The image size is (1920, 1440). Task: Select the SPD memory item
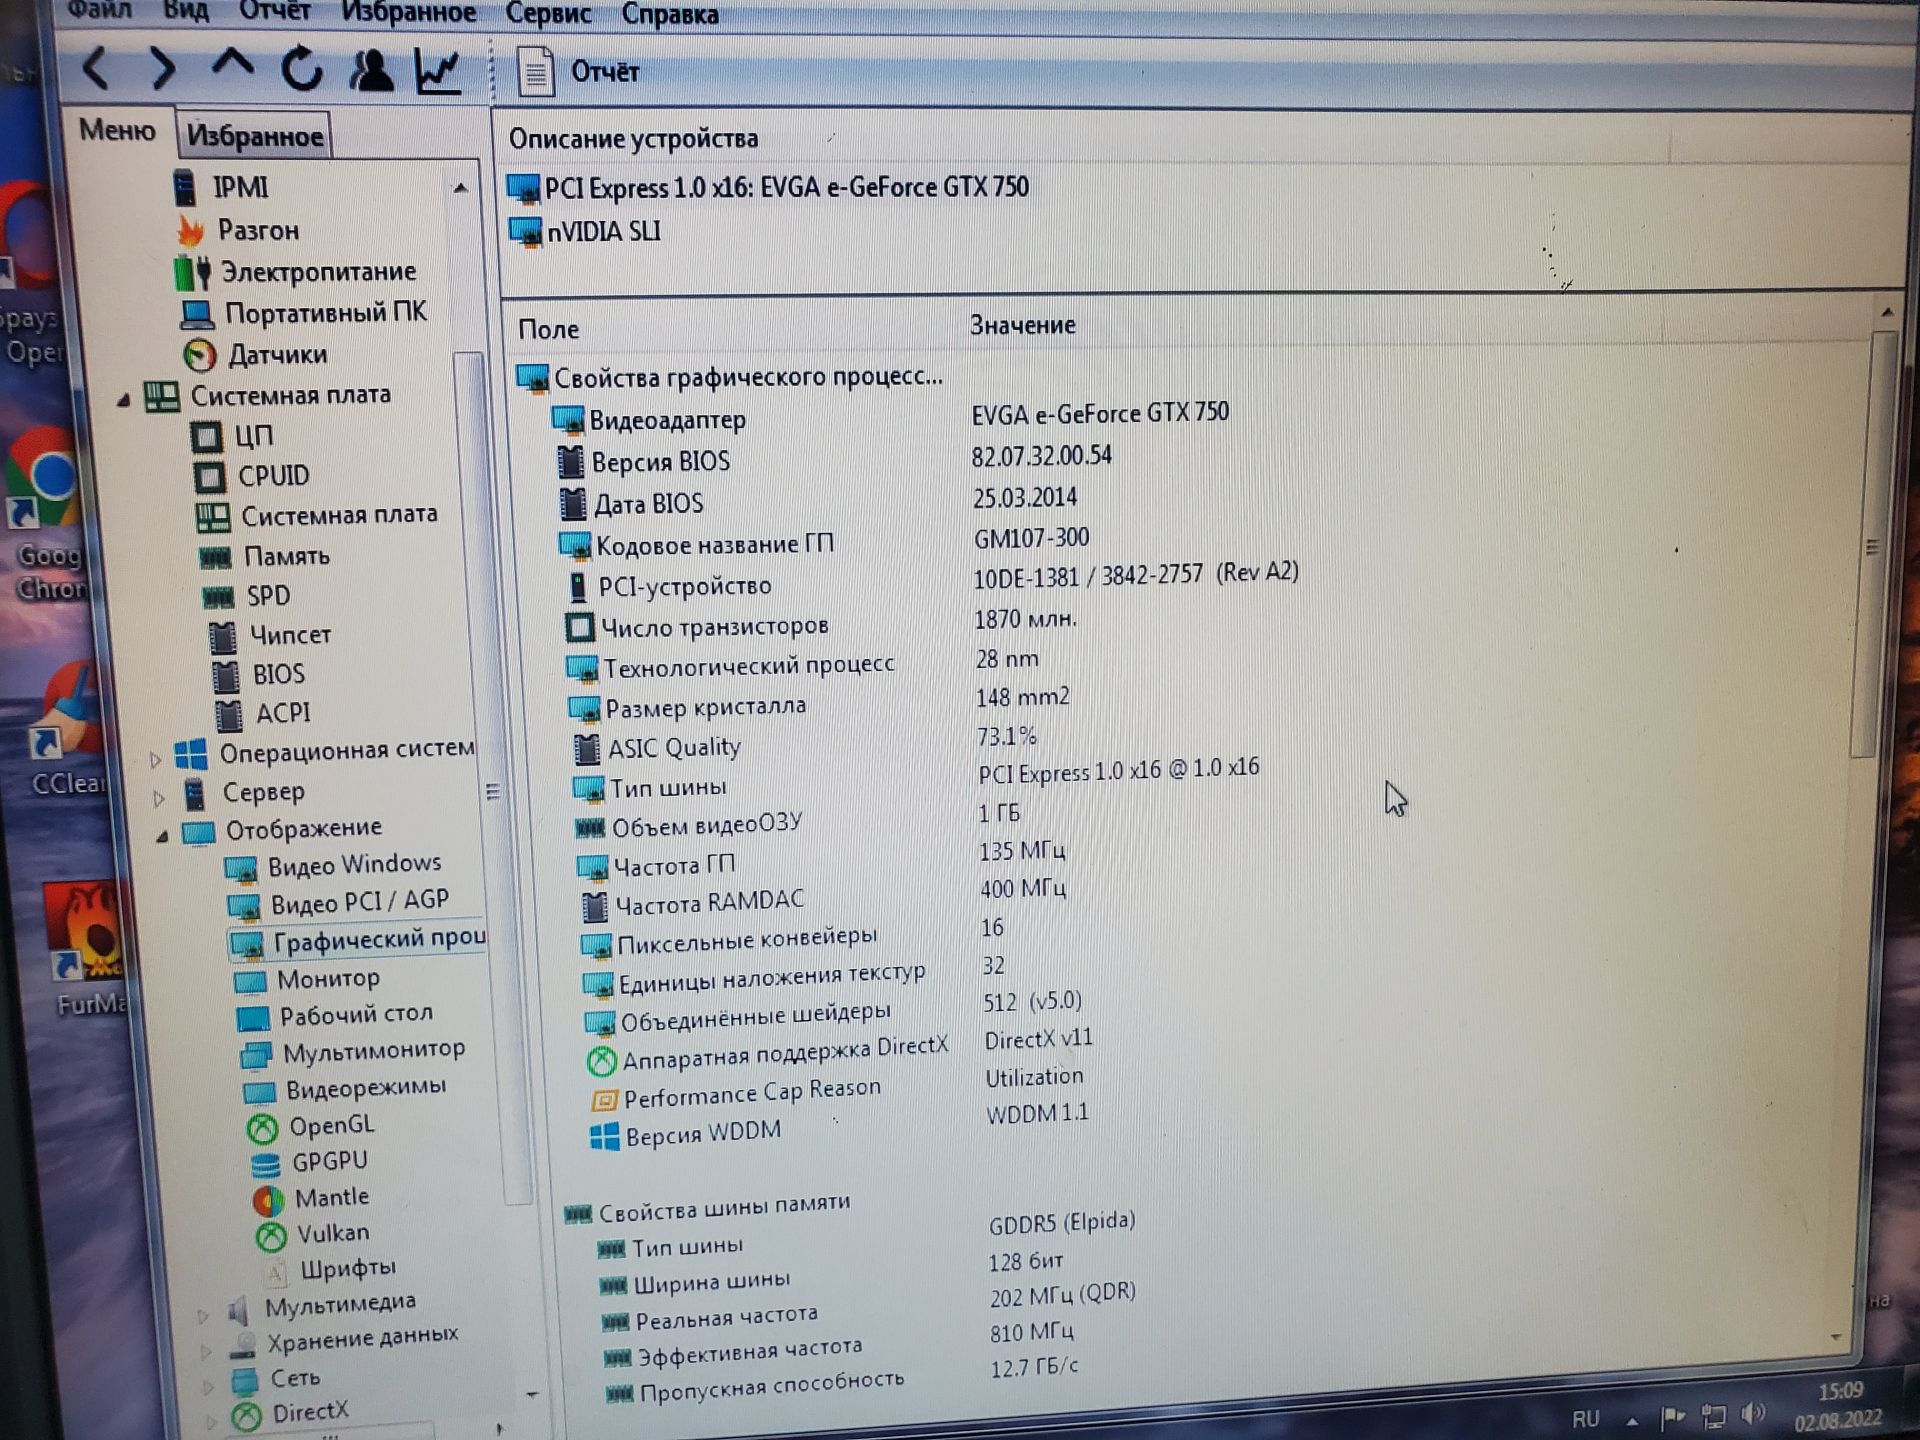(x=246, y=596)
